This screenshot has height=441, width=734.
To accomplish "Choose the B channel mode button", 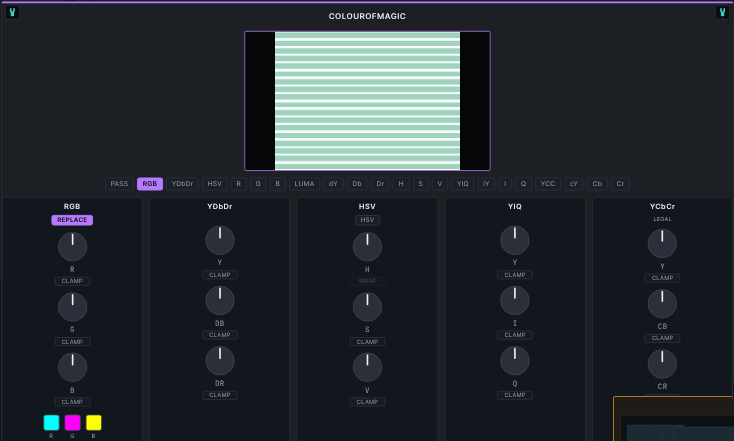I will coord(278,184).
